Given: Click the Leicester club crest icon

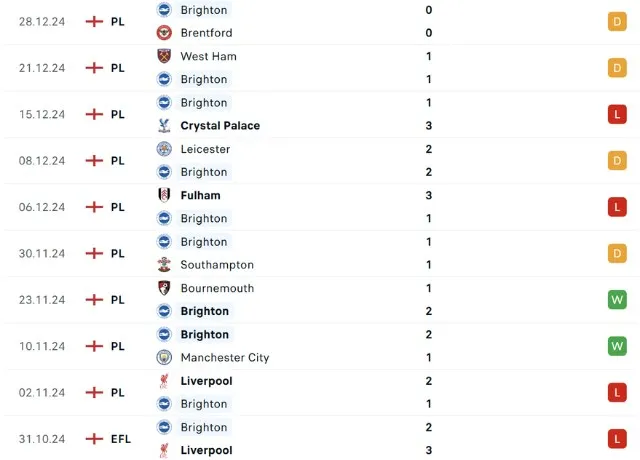Looking at the screenshot, I should coord(165,149).
